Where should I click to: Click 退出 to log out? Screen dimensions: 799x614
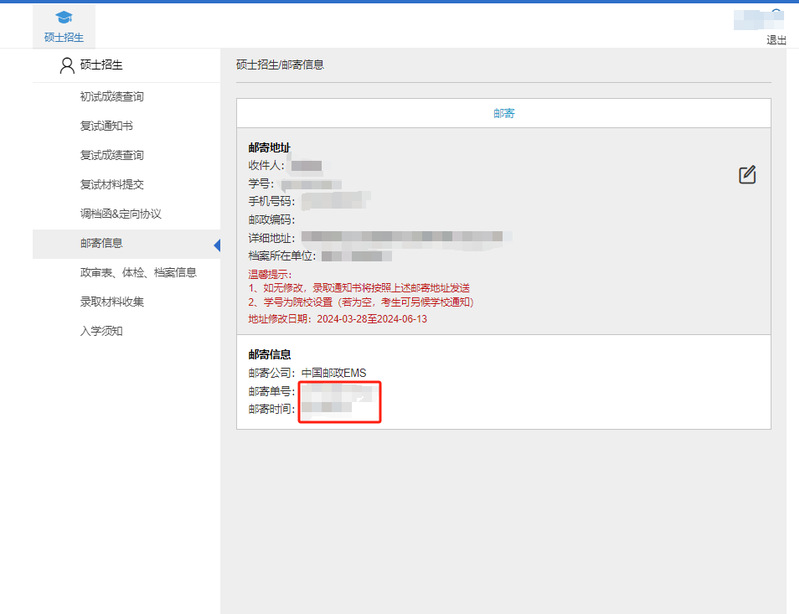776,40
